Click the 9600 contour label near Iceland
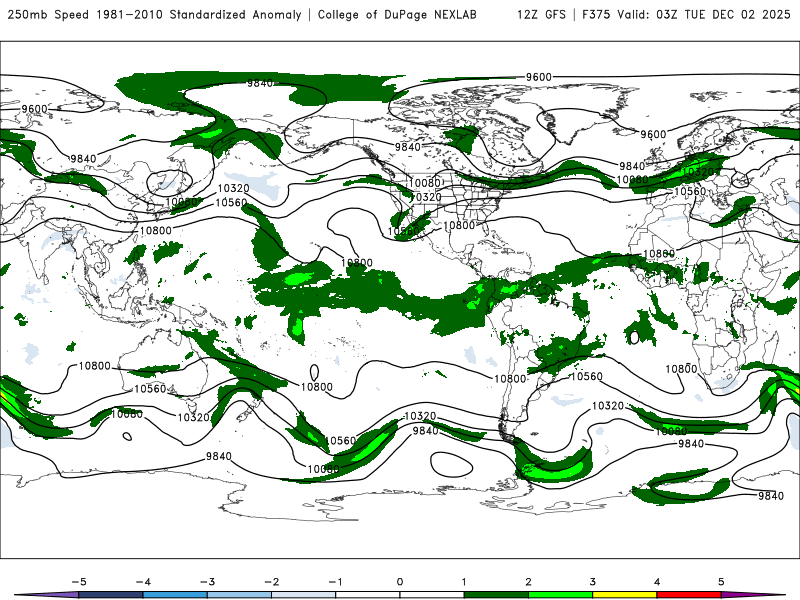This screenshot has width=800, height=600. coord(653,134)
